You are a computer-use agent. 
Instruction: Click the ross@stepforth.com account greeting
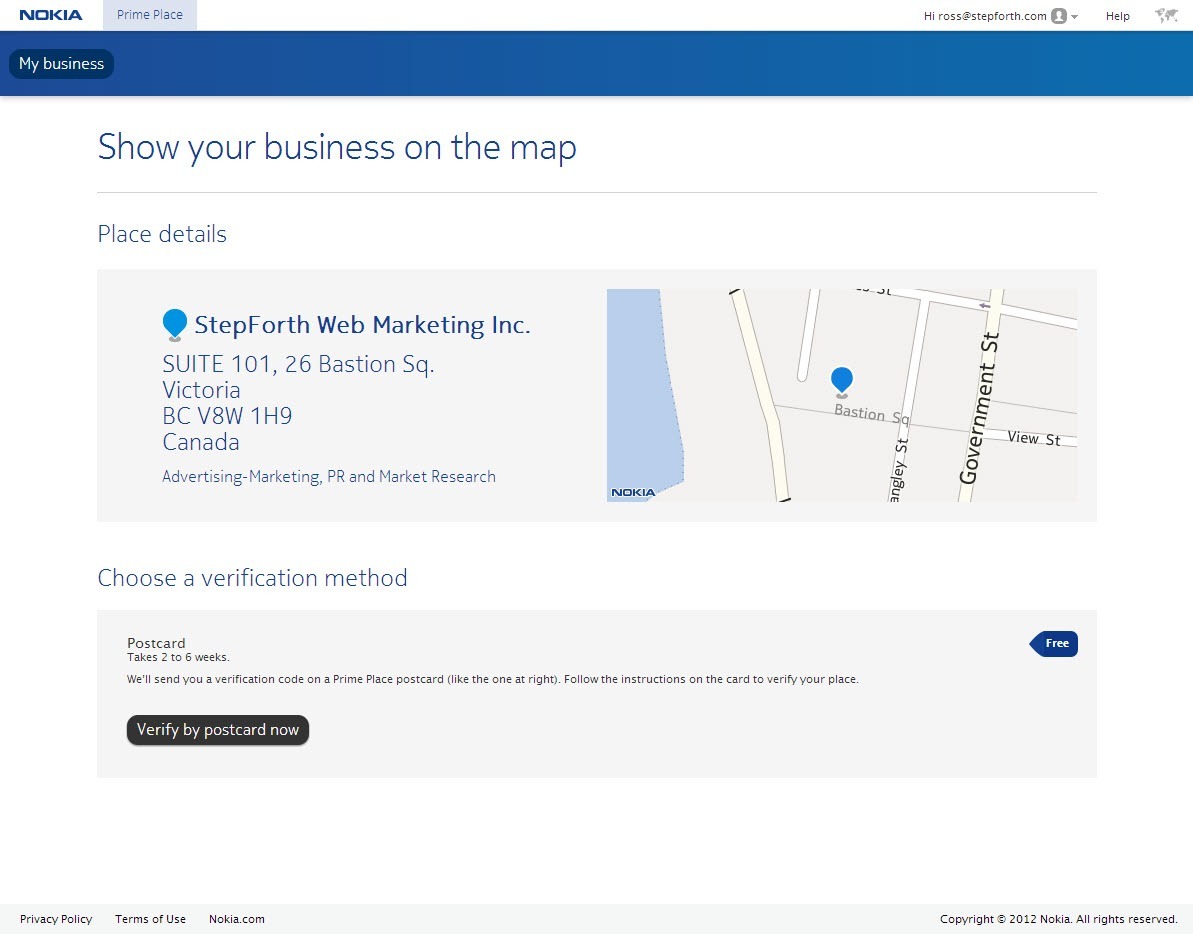click(x=985, y=16)
